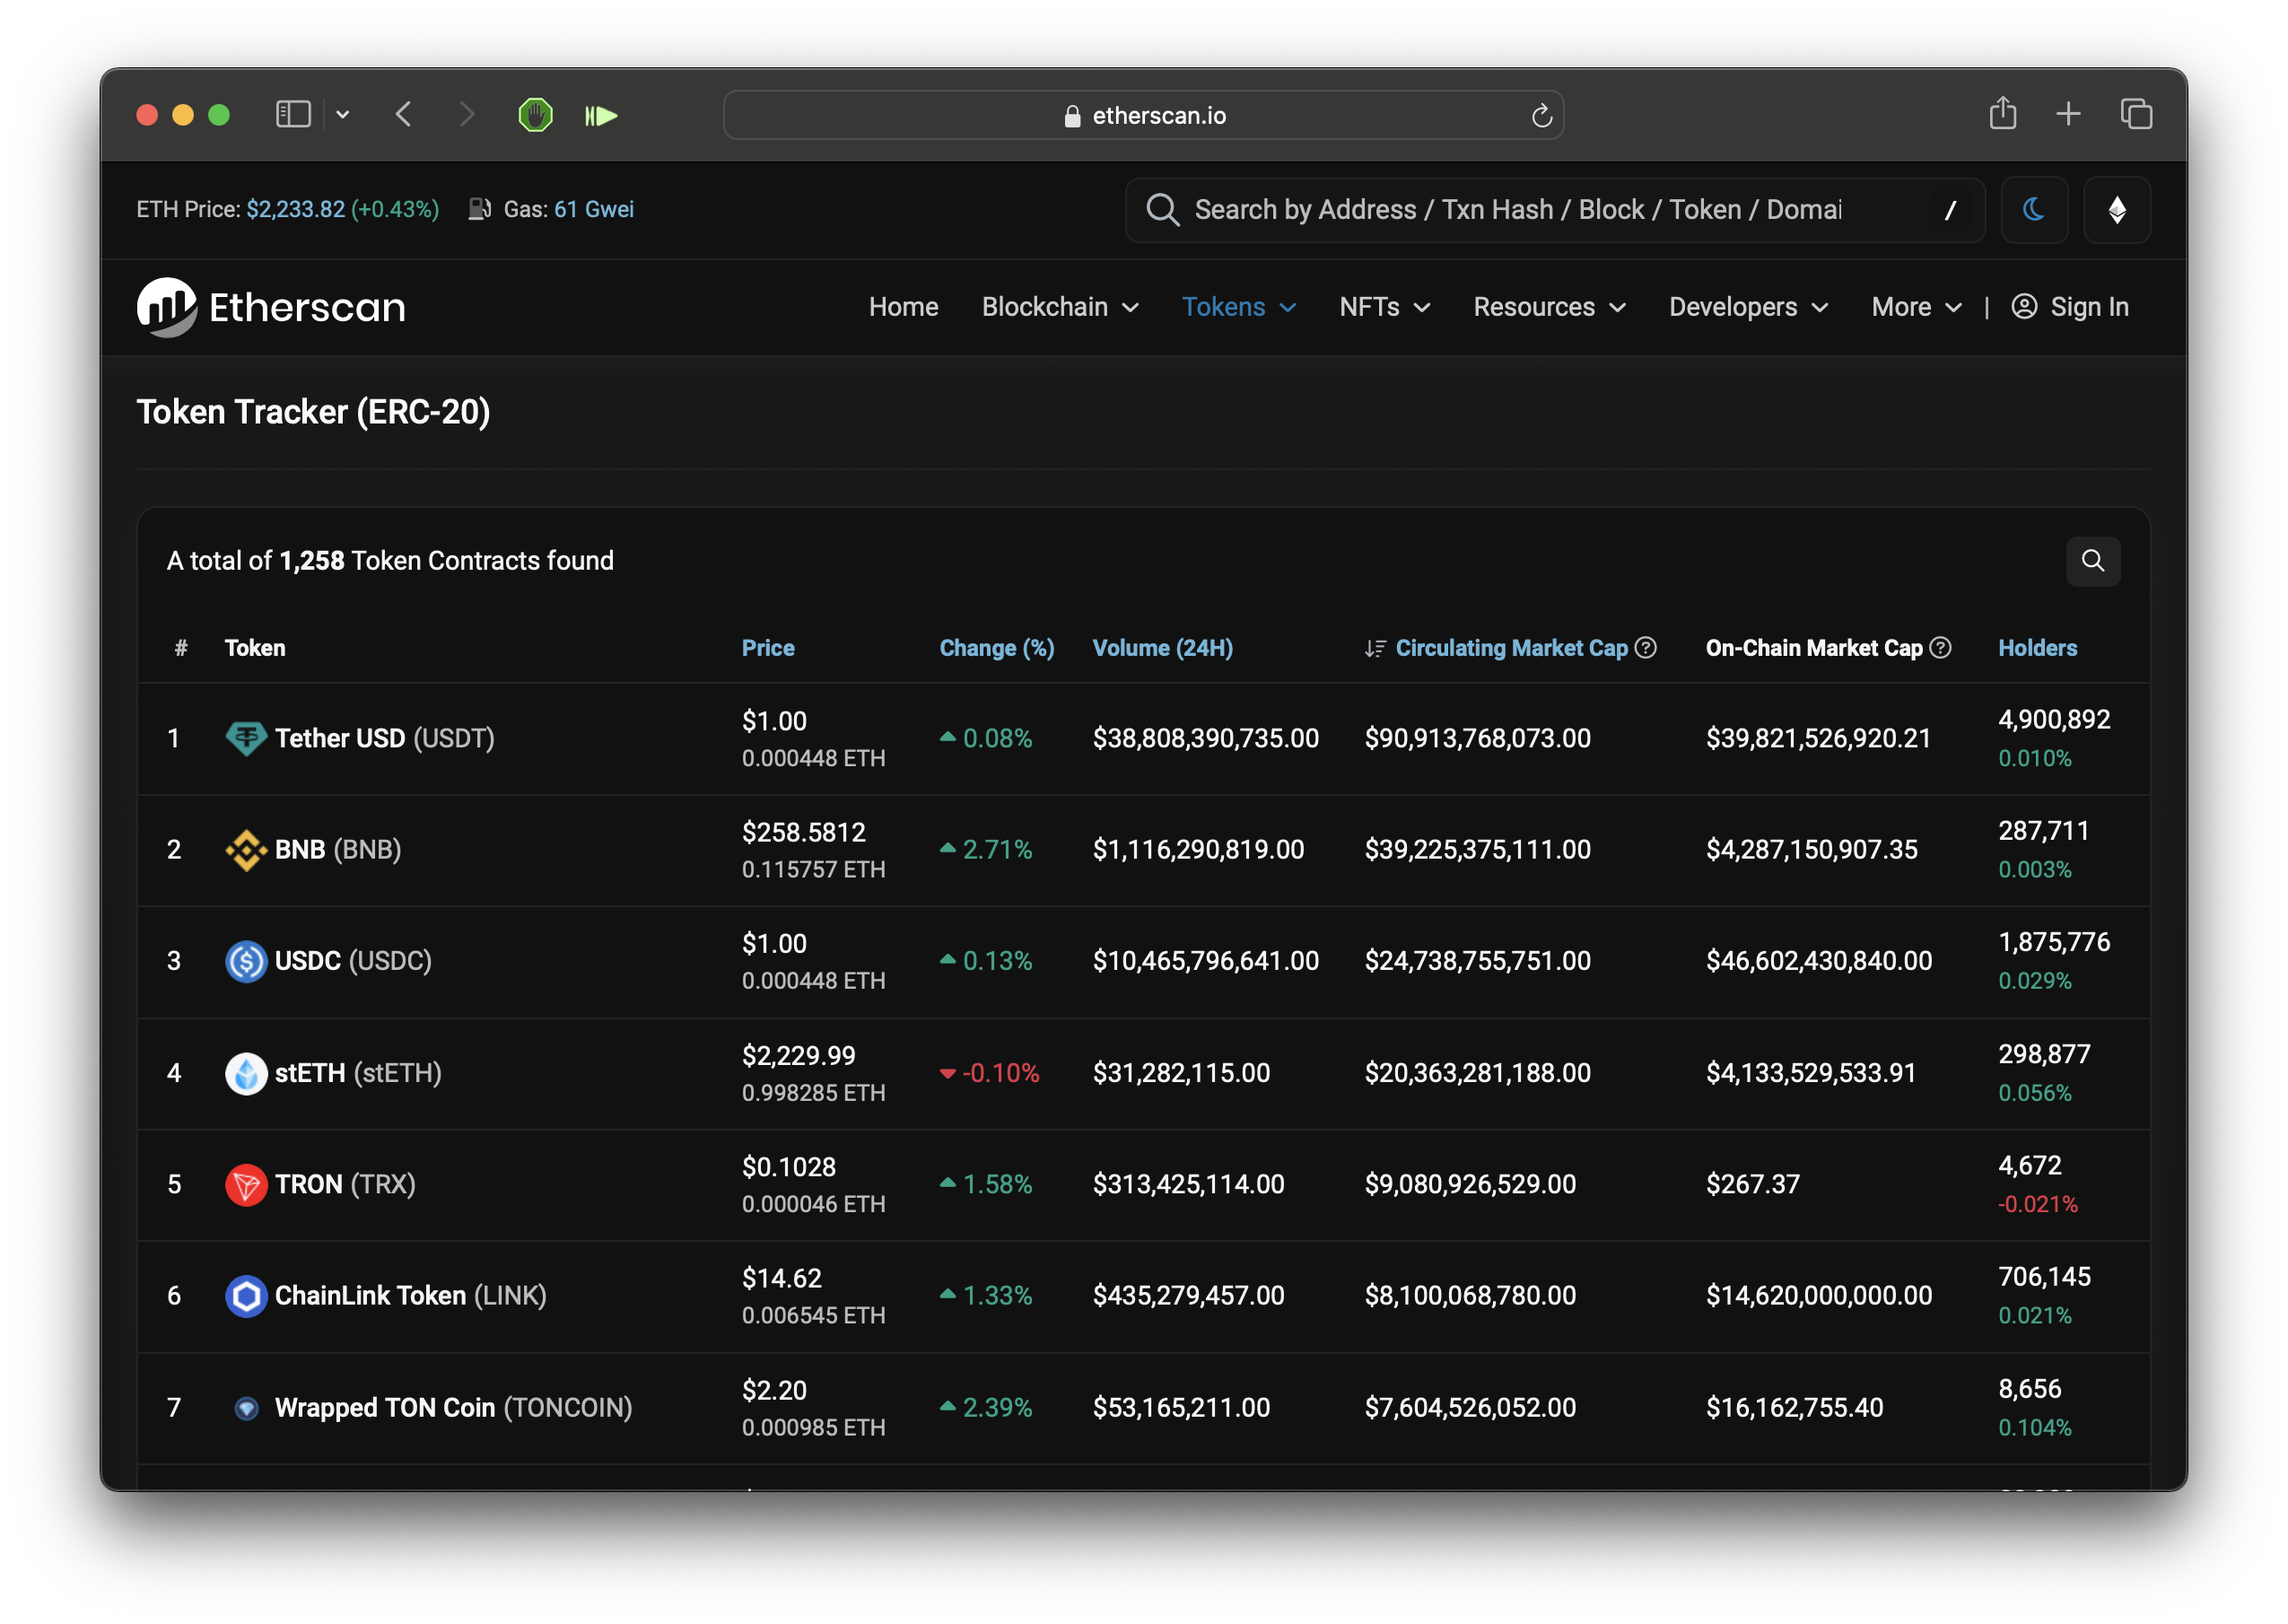Sort the table by Change (%)
This screenshot has width=2288, height=1624.
coord(996,648)
